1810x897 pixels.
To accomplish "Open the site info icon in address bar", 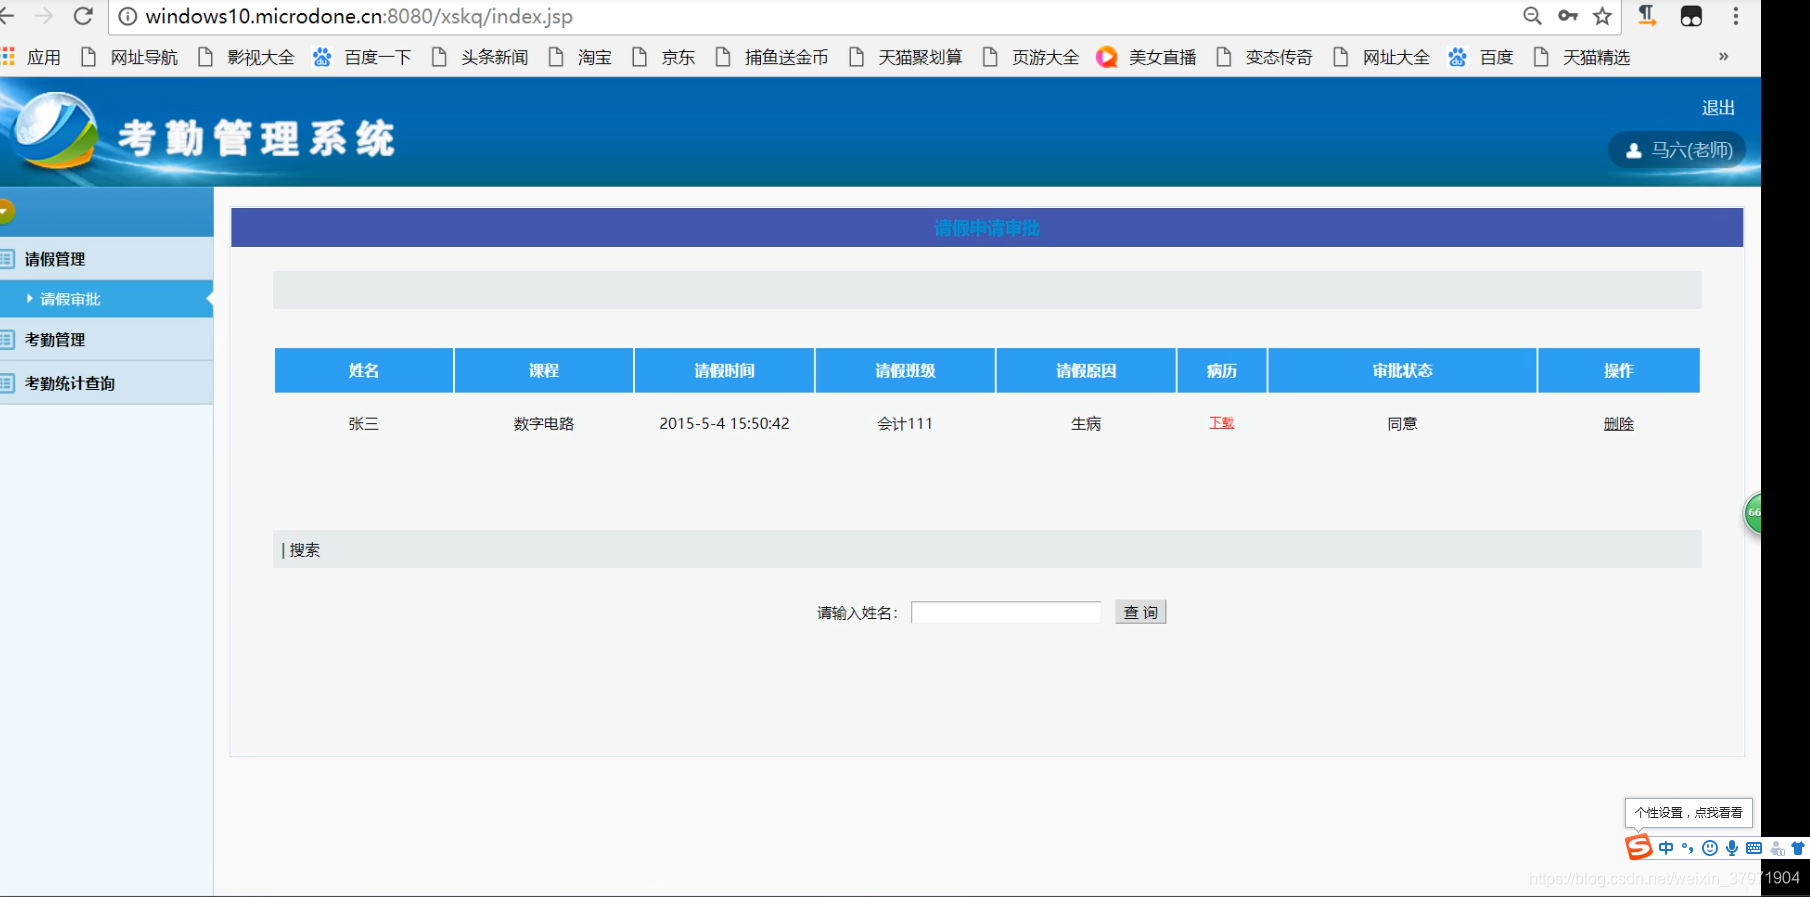I will click(128, 16).
